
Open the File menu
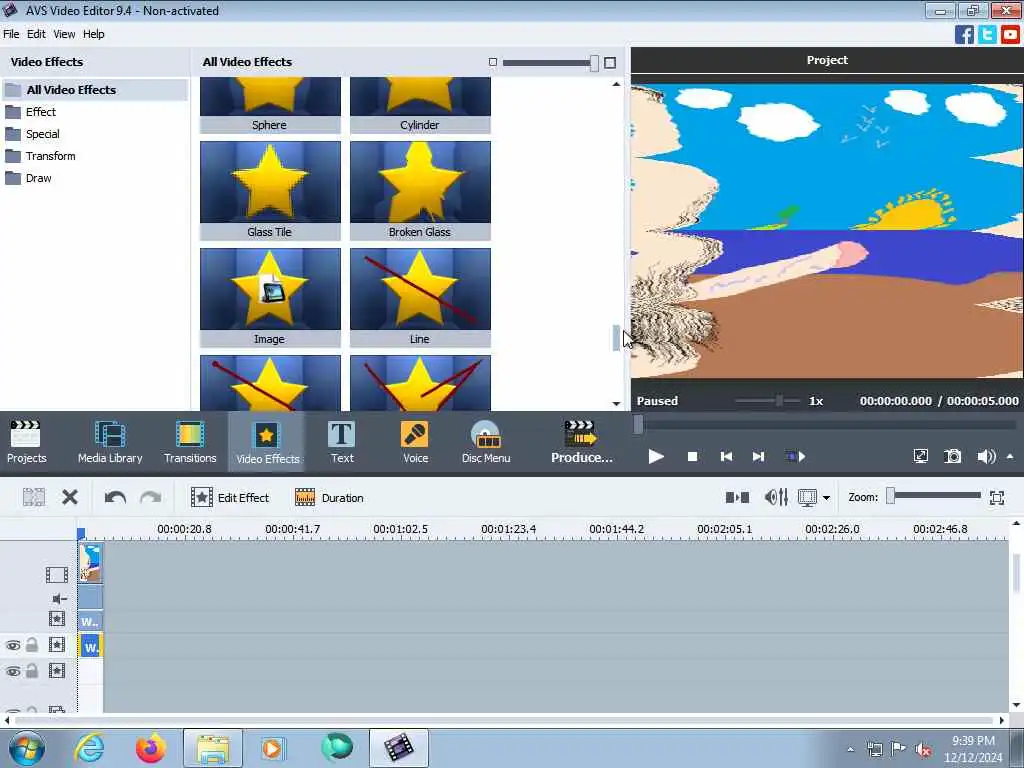pos(11,34)
